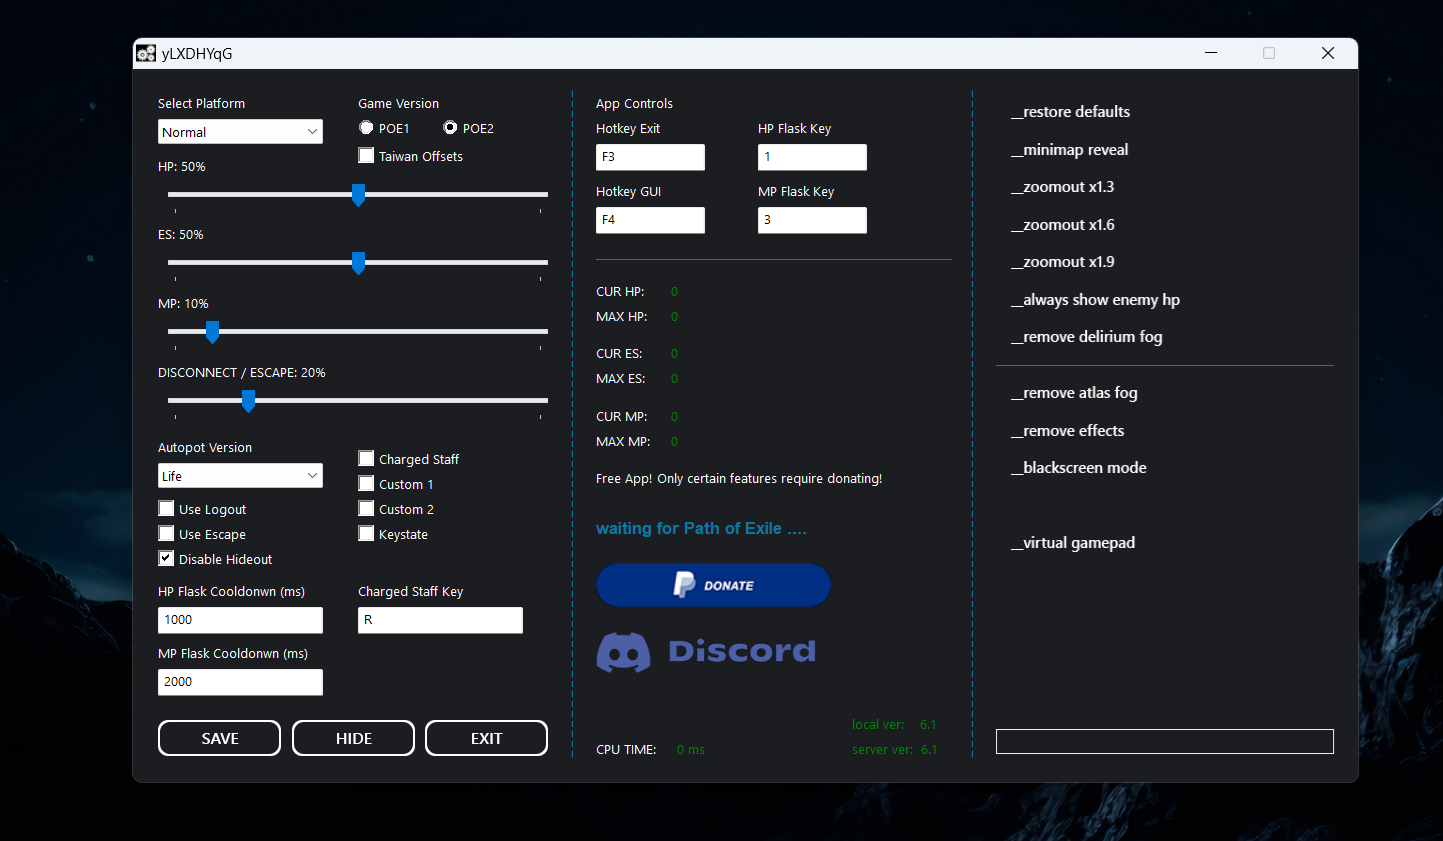Activate the blackscreen mode entry
Viewport: 1443px width, 841px height.
click(1079, 468)
